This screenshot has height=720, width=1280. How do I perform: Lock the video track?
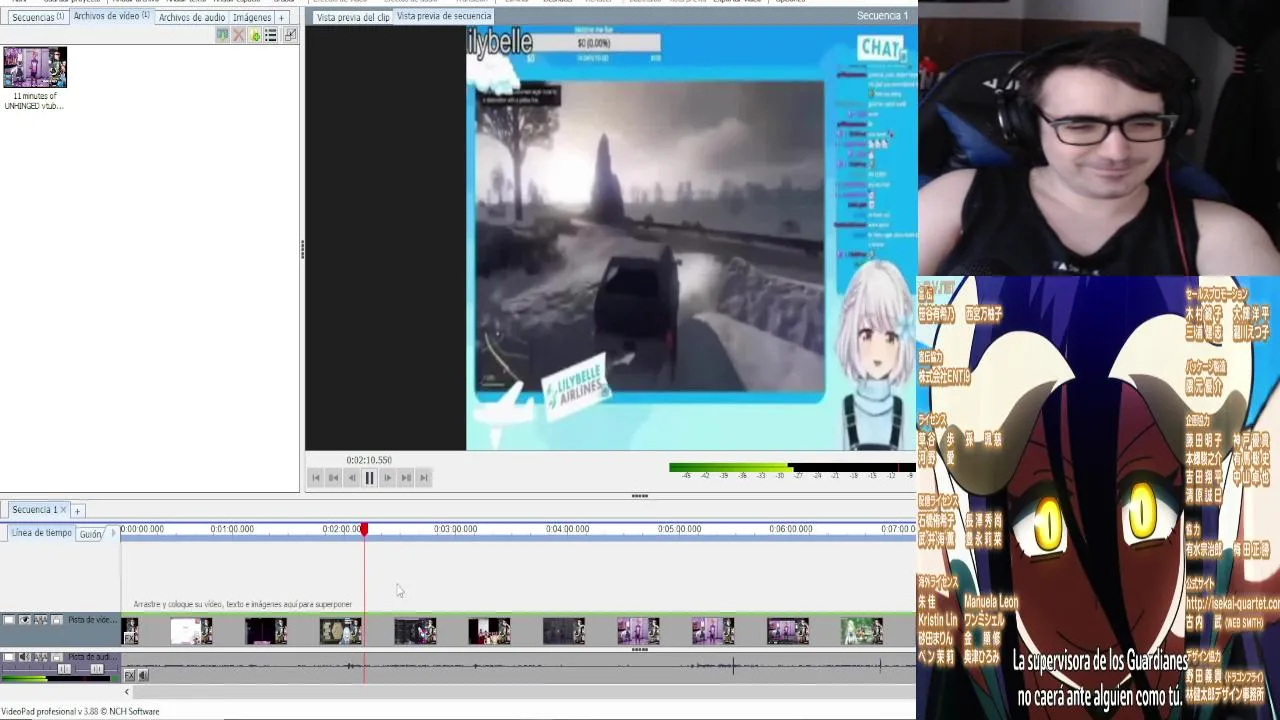coord(57,620)
